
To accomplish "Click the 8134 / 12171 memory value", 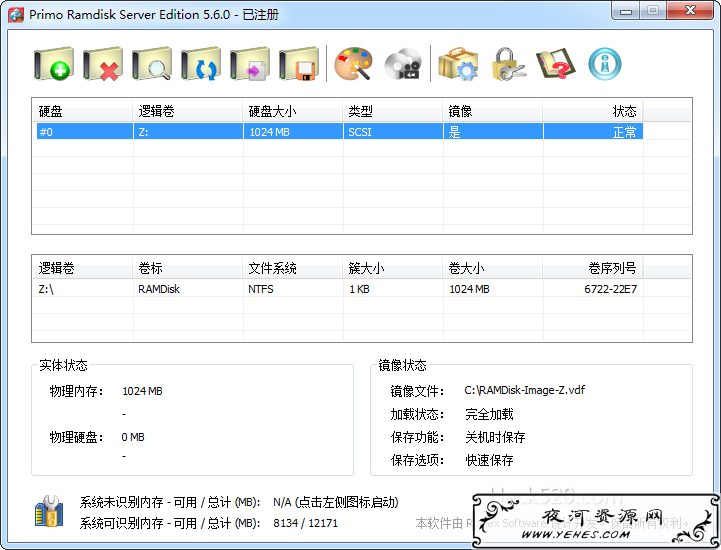I will click(305, 523).
